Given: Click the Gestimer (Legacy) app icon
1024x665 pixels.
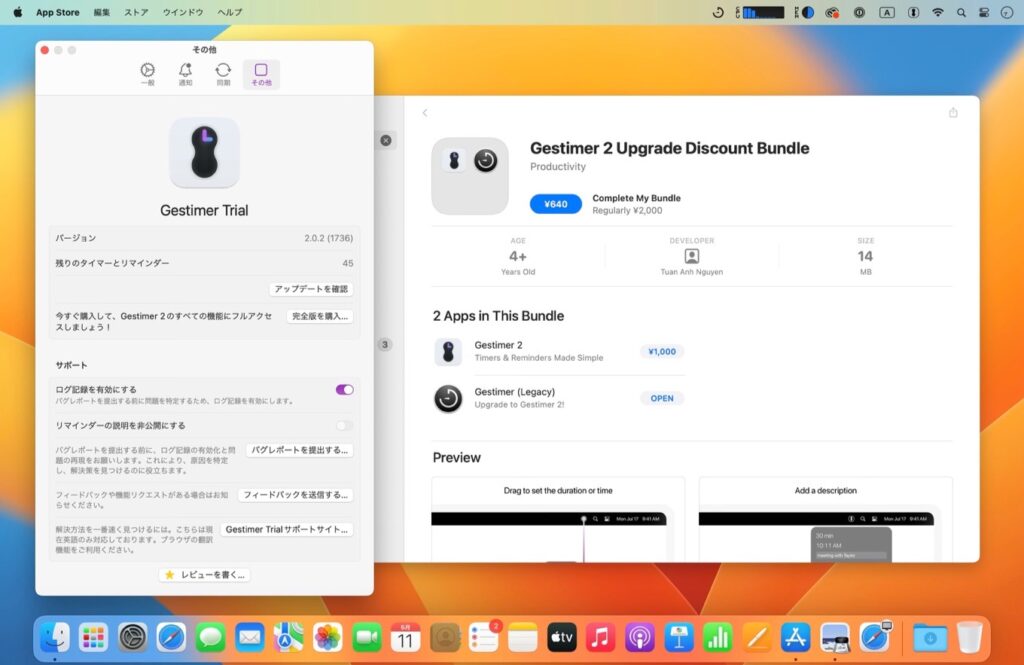Looking at the screenshot, I should coord(447,398).
